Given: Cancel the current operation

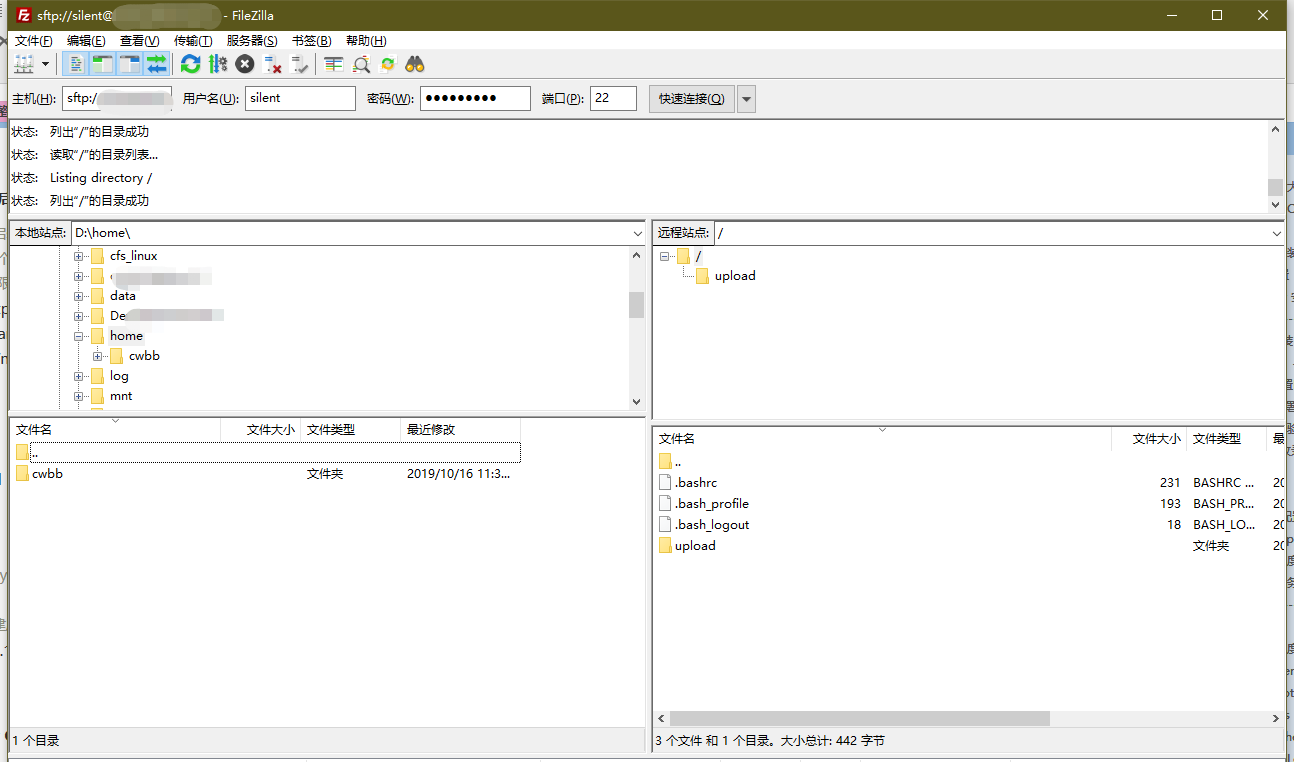Looking at the screenshot, I should pos(245,64).
